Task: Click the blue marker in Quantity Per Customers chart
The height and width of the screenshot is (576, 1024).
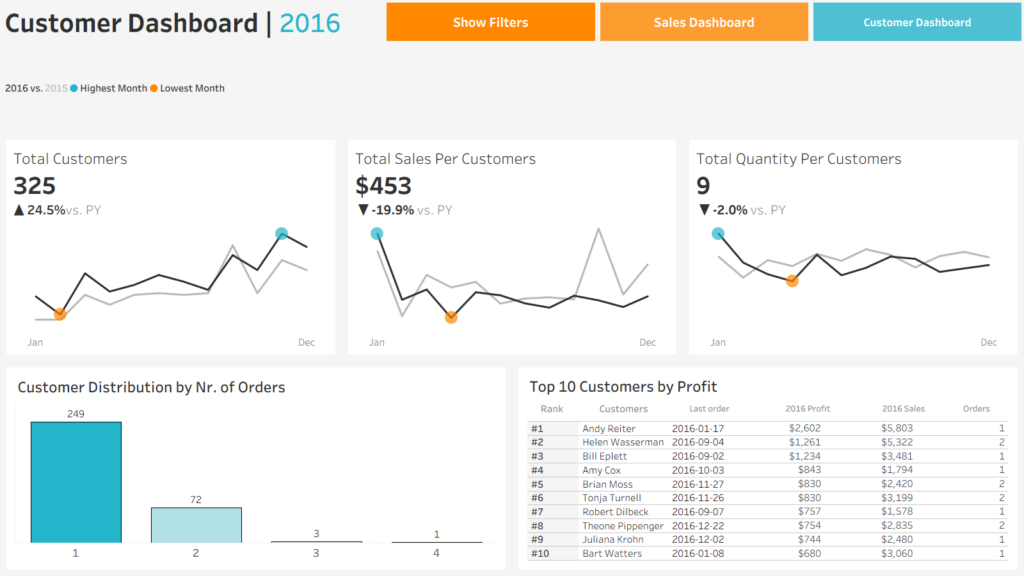Action: pos(718,233)
